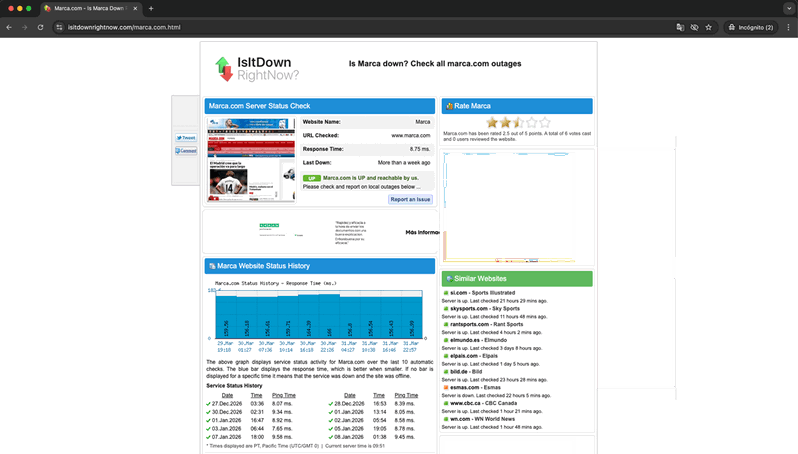
Task: Click the Rate Marca header icon
Action: [x=449, y=106]
